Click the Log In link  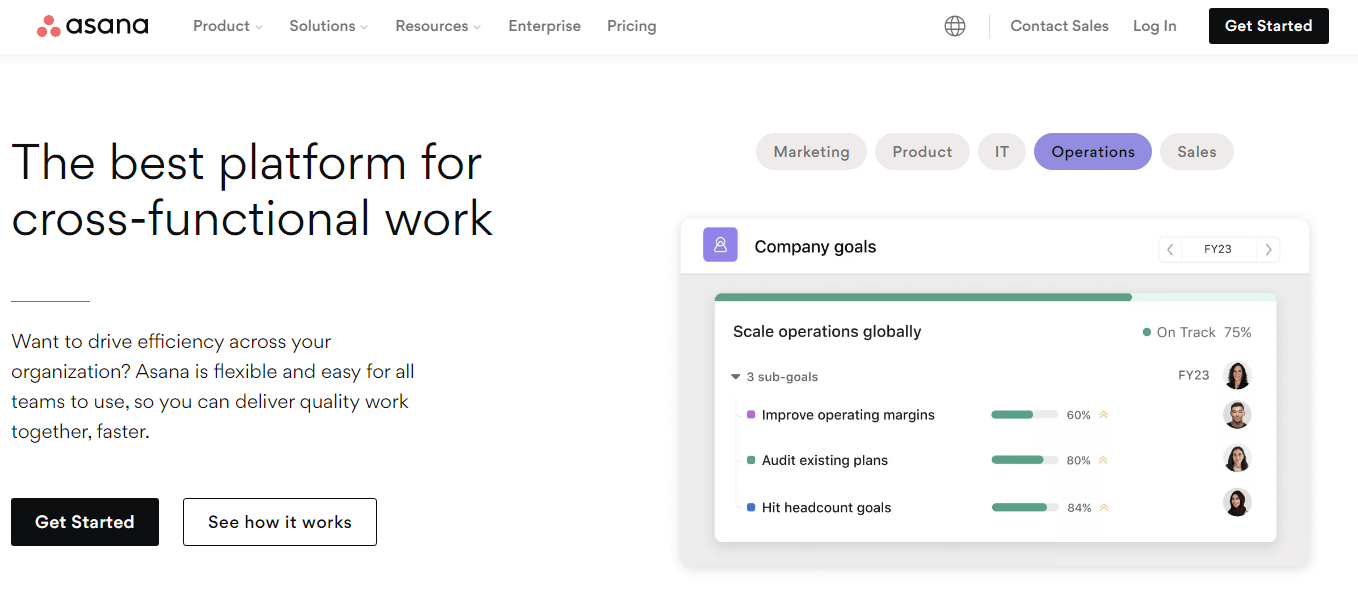[1154, 26]
